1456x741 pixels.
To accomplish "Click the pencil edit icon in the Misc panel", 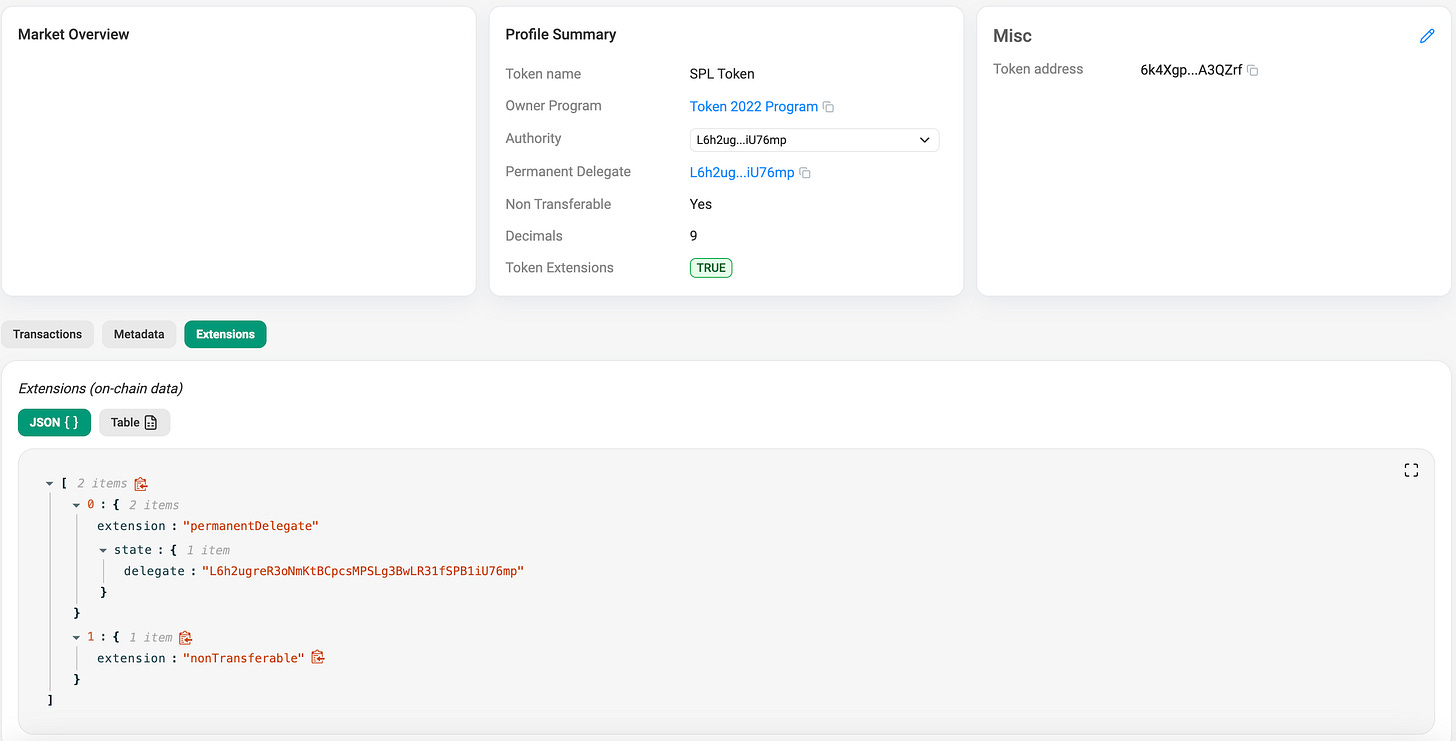I will [x=1427, y=36].
